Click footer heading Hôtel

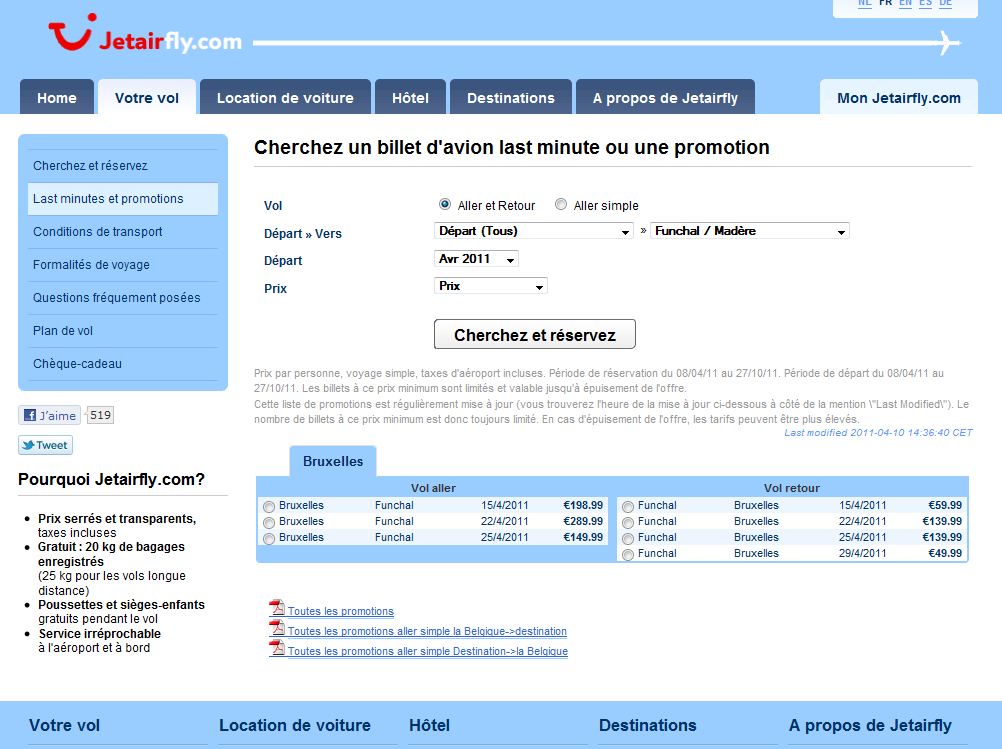pyautogui.click(x=429, y=725)
